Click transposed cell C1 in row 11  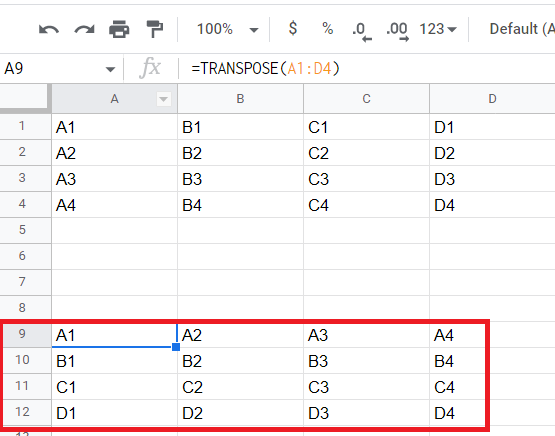coord(114,387)
